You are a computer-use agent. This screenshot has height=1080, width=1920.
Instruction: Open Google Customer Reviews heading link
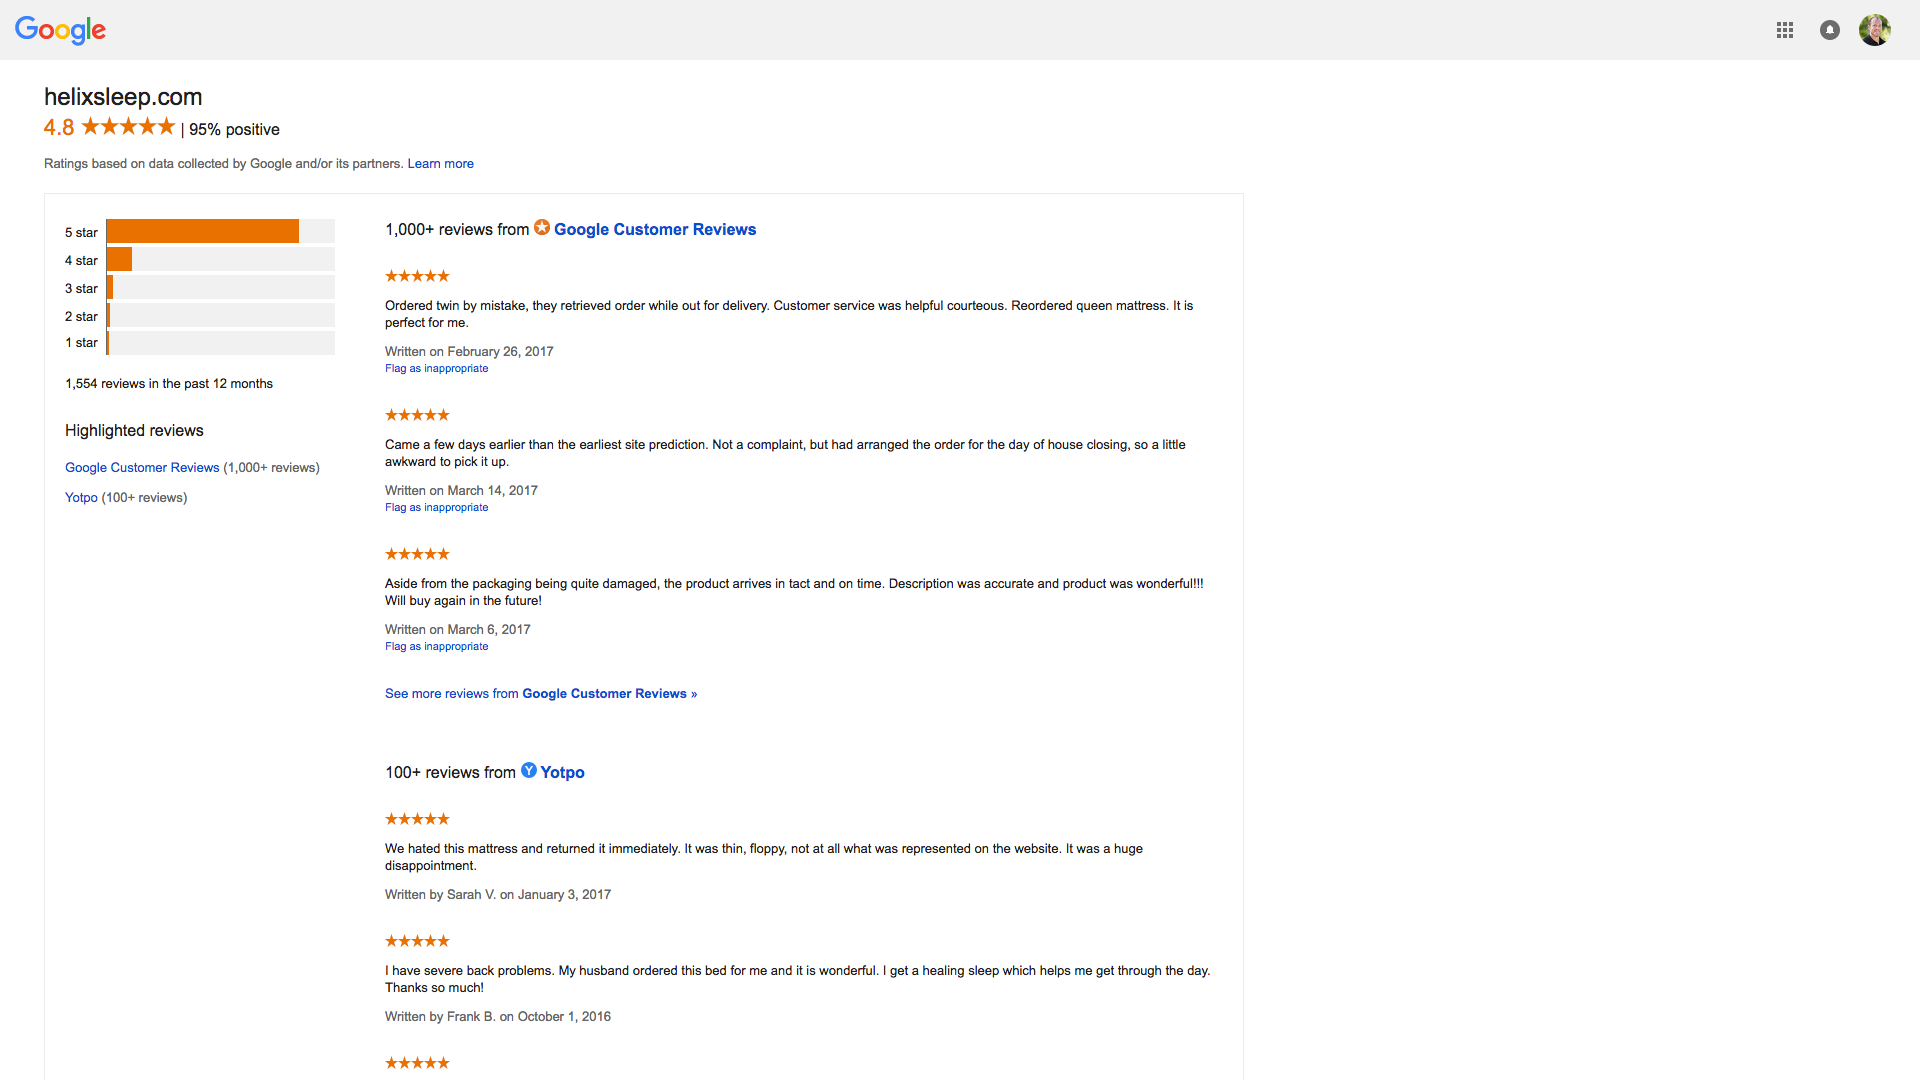(x=655, y=230)
